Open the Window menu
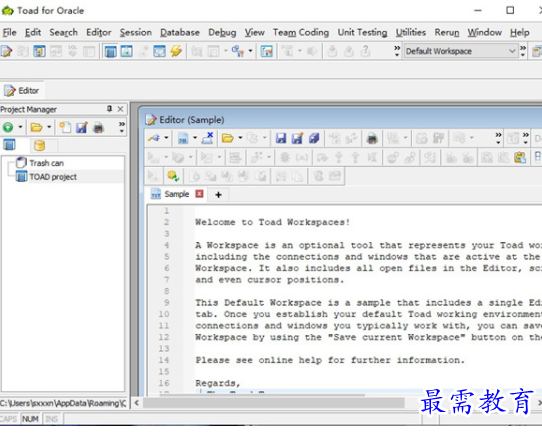The height and width of the screenshot is (433, 542). [485, 32]
